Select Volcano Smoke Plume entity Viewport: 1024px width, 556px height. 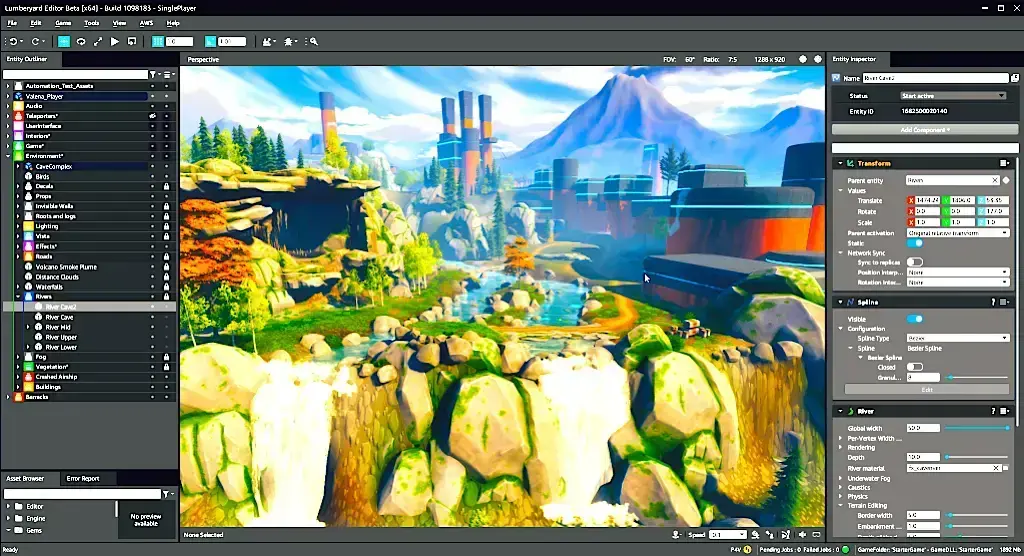(x=66, y=267)
